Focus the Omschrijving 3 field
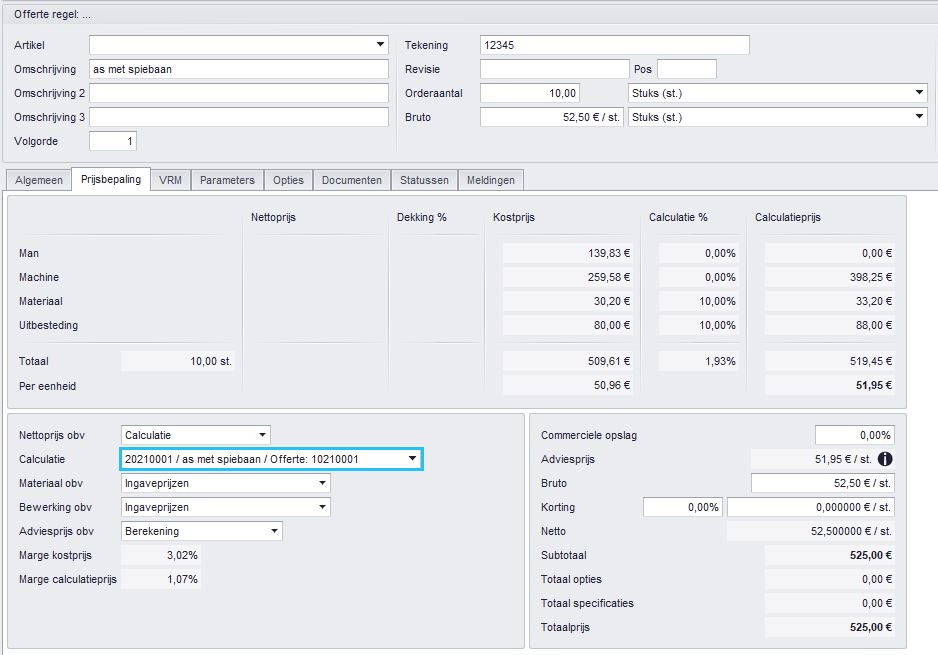Viewport: 938px width, 655px height. pos(239,117)
